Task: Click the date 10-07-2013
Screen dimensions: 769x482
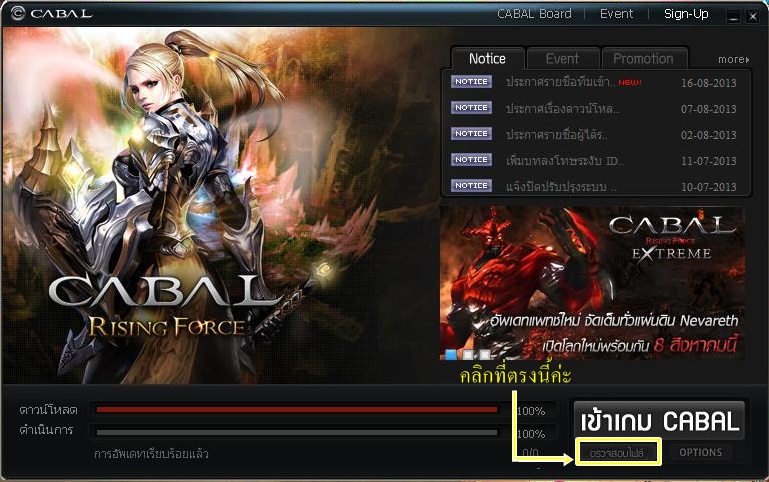Action: click(709, 187)
